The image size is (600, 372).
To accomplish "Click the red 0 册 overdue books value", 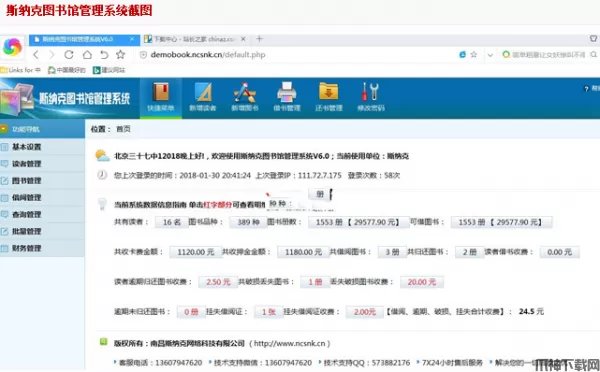I will coord(191,312).
